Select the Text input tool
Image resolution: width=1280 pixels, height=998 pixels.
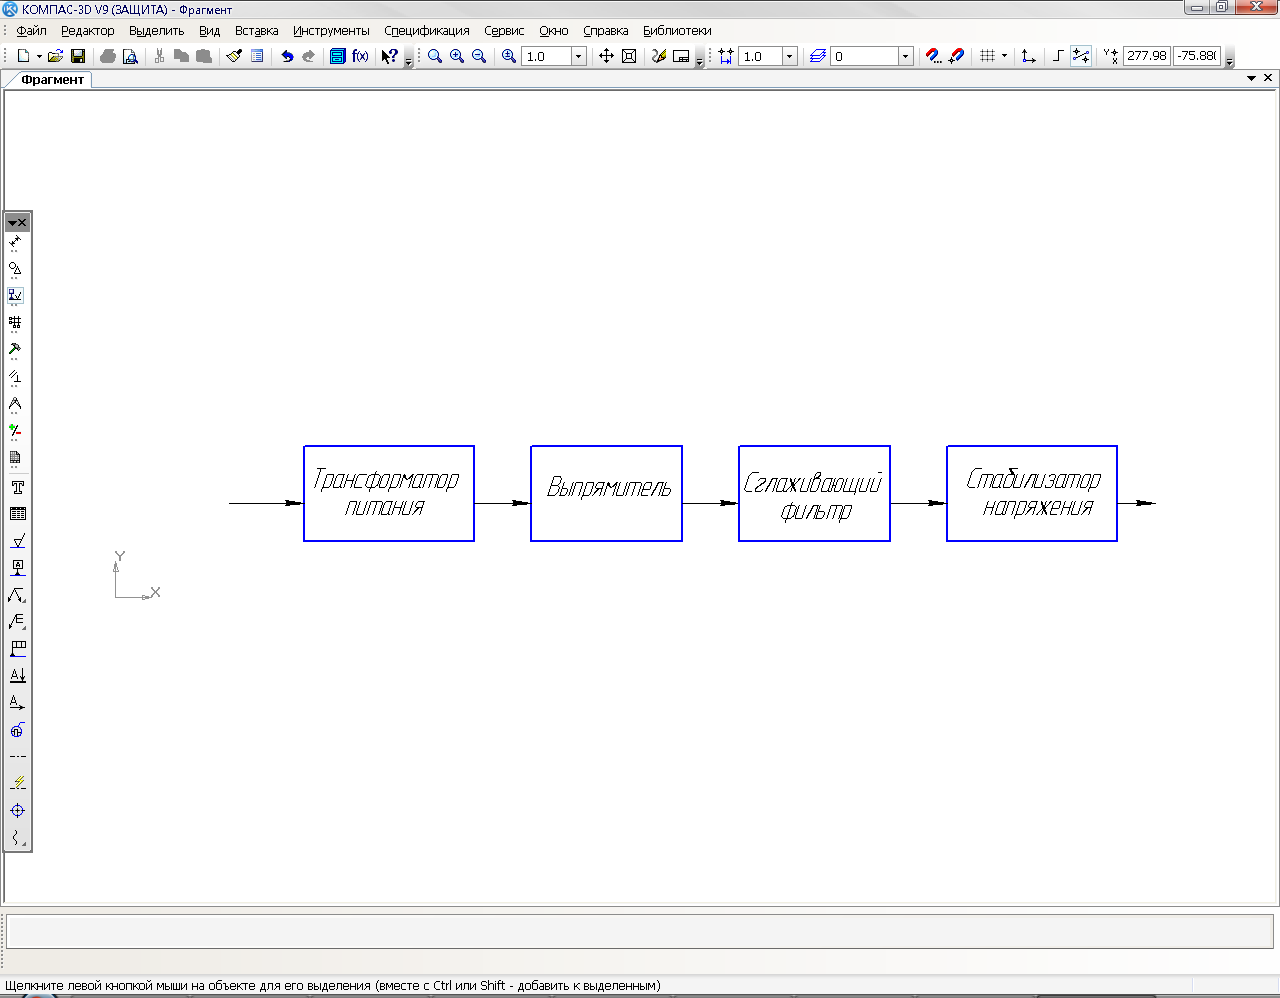click(x=17, y=487)
